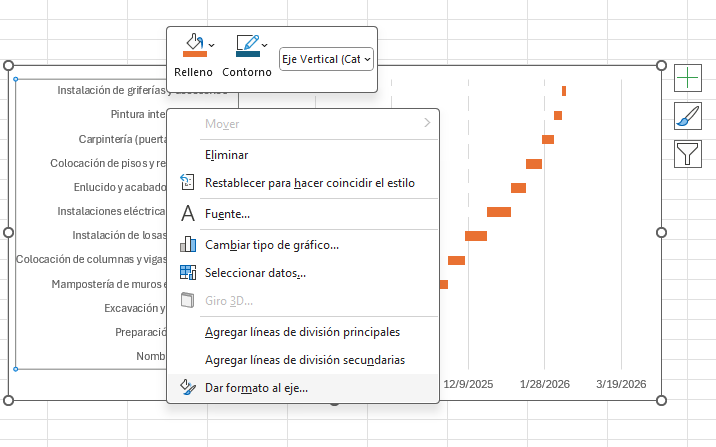Open the Chart Styles paintbrush button
Screen dimensions: 716x447
[x=688, y=115]
